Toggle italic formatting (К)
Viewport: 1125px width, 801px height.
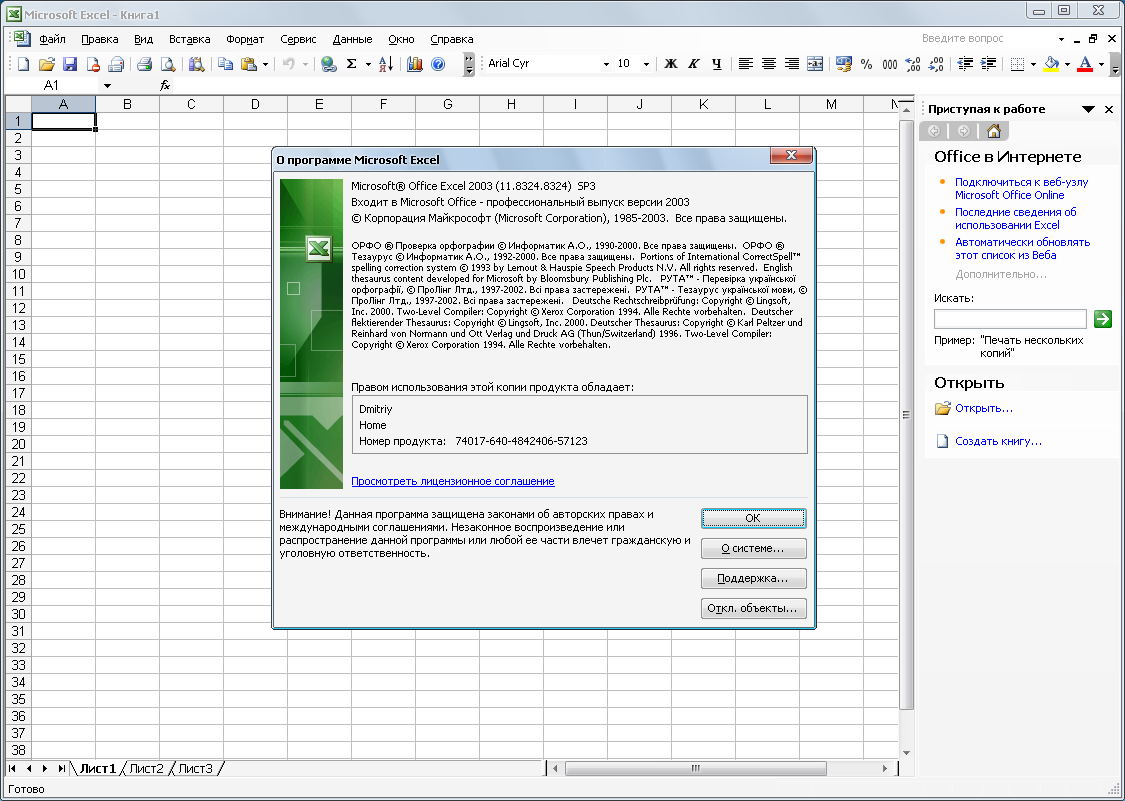(x=694, y=64)
